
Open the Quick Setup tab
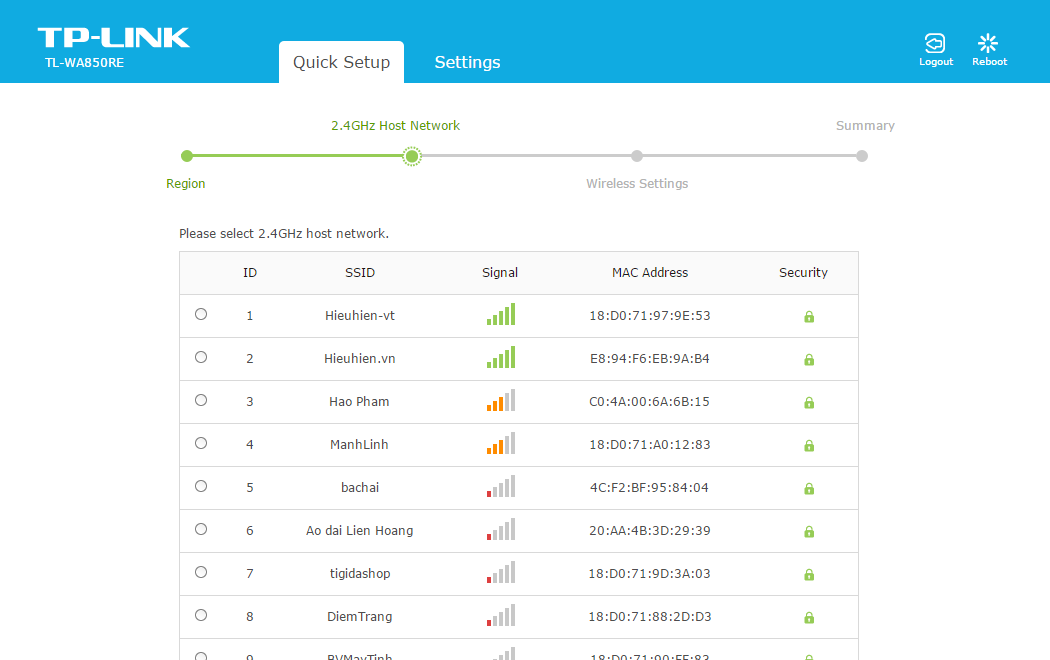pyautogui.click(x=341, y=62)
